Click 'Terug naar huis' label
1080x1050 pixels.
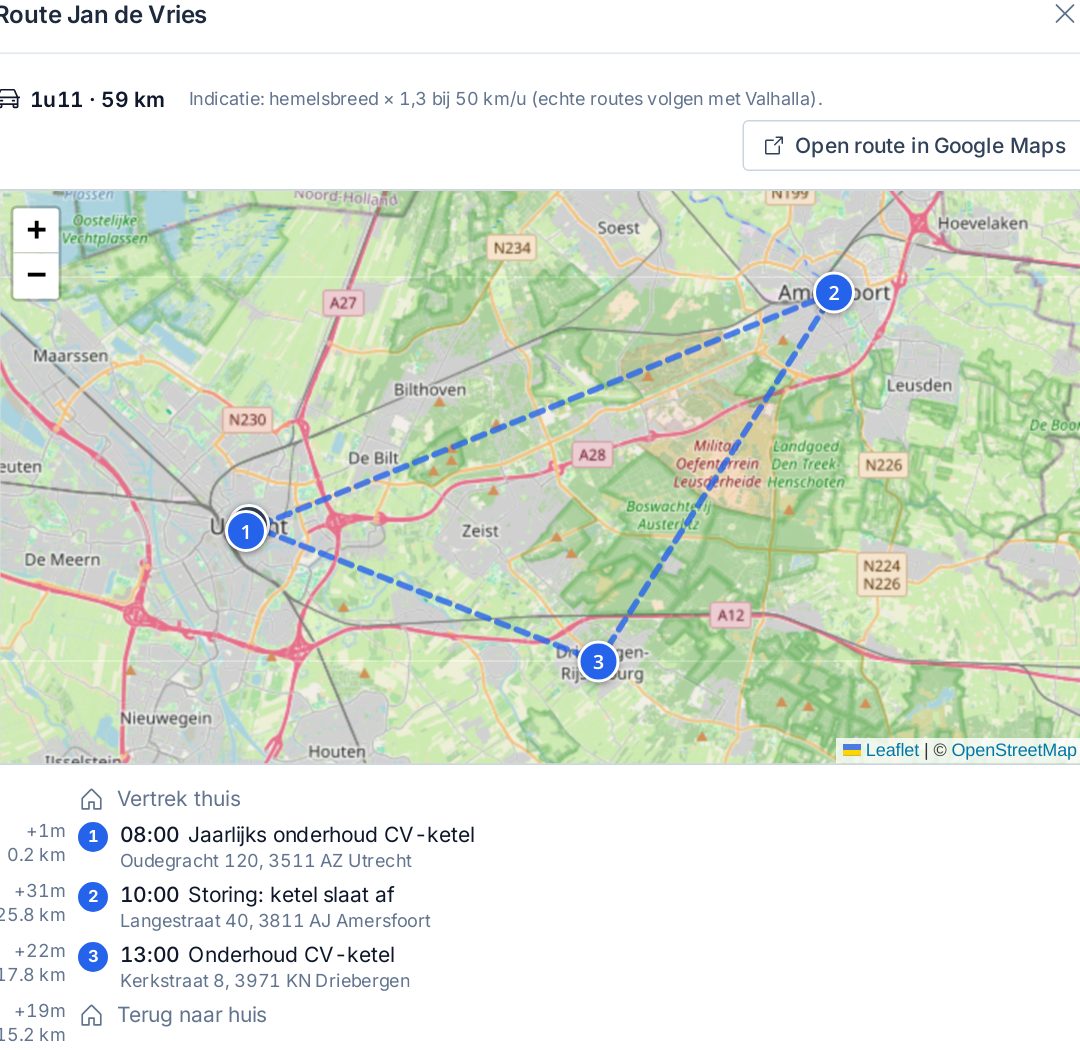(x=192, y=1016)
